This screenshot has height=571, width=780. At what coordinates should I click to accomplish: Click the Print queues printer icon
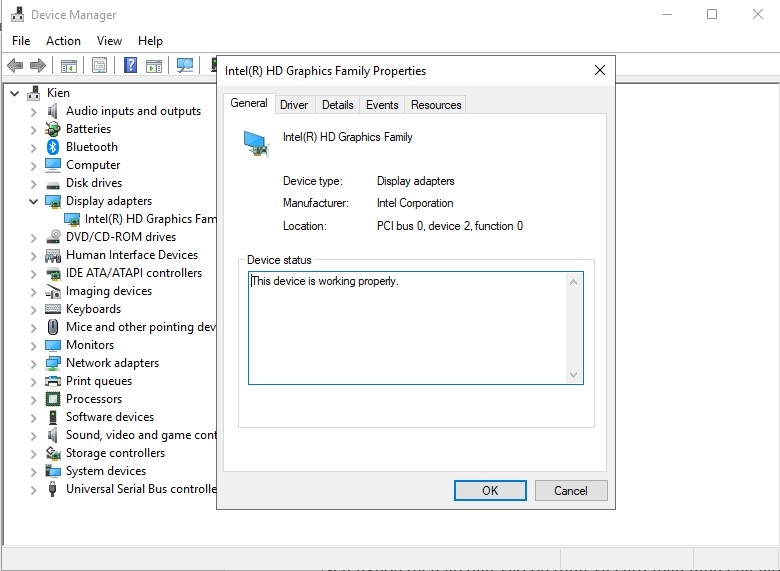[x=53, y=381]
